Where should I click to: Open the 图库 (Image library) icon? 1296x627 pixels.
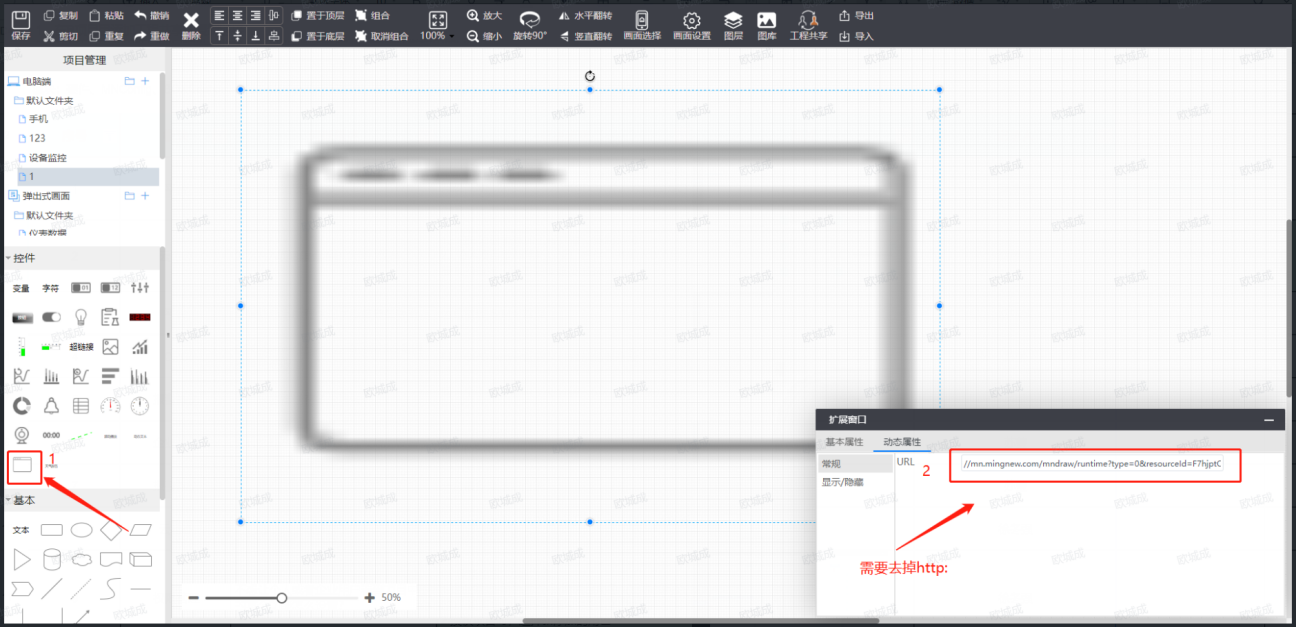767,24
